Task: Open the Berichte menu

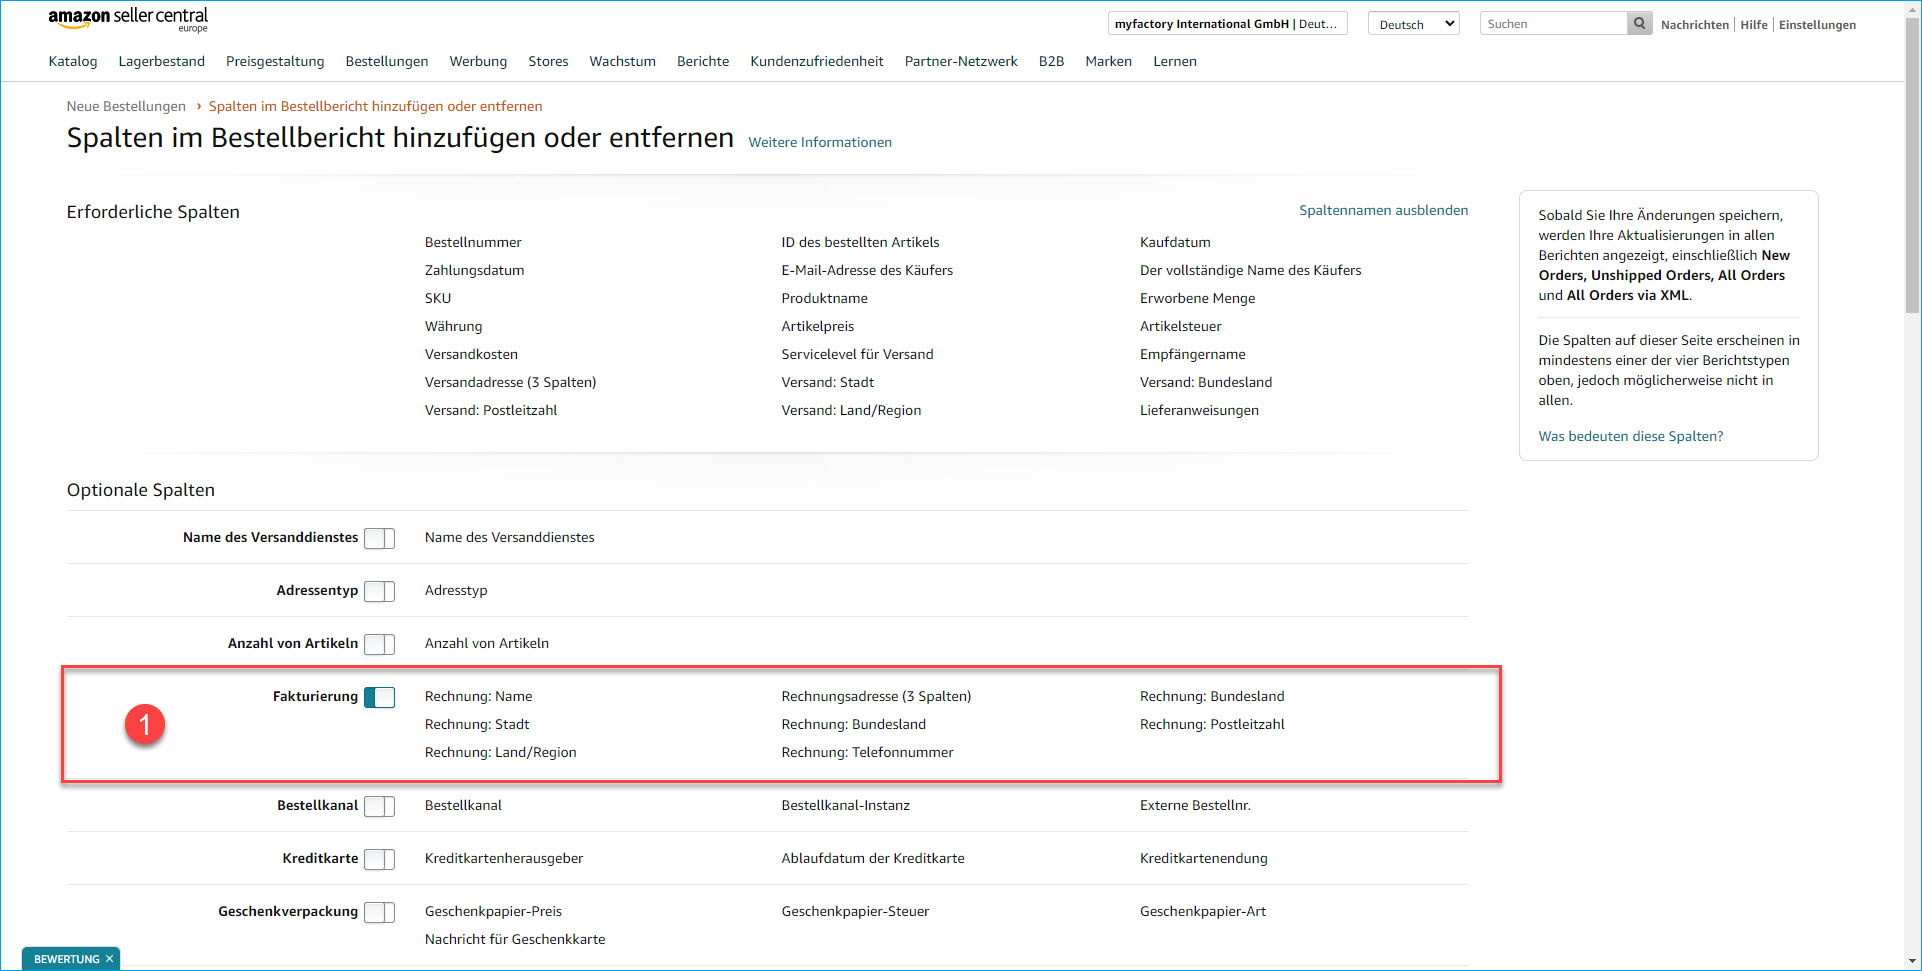Action: 703,61
